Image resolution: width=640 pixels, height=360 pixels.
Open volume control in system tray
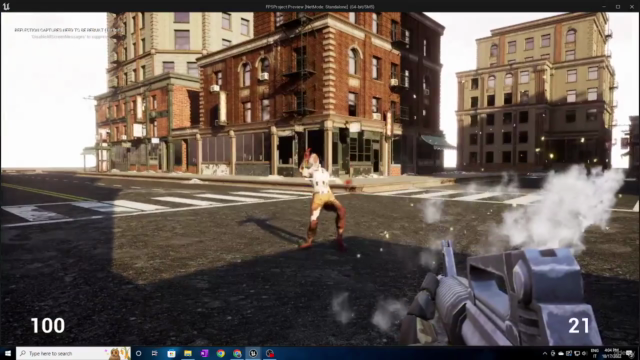point(584,353)
